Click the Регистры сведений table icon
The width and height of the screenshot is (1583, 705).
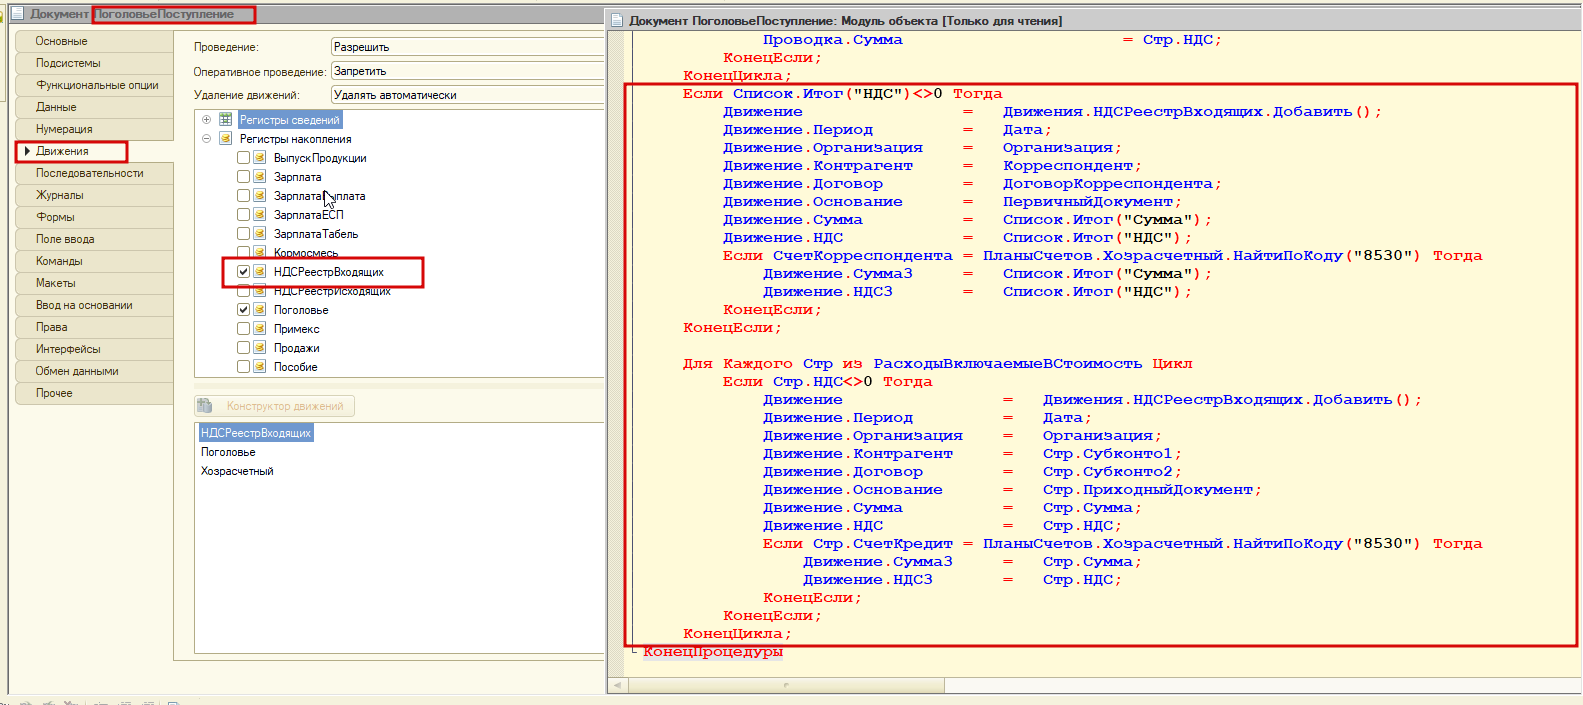226,120
